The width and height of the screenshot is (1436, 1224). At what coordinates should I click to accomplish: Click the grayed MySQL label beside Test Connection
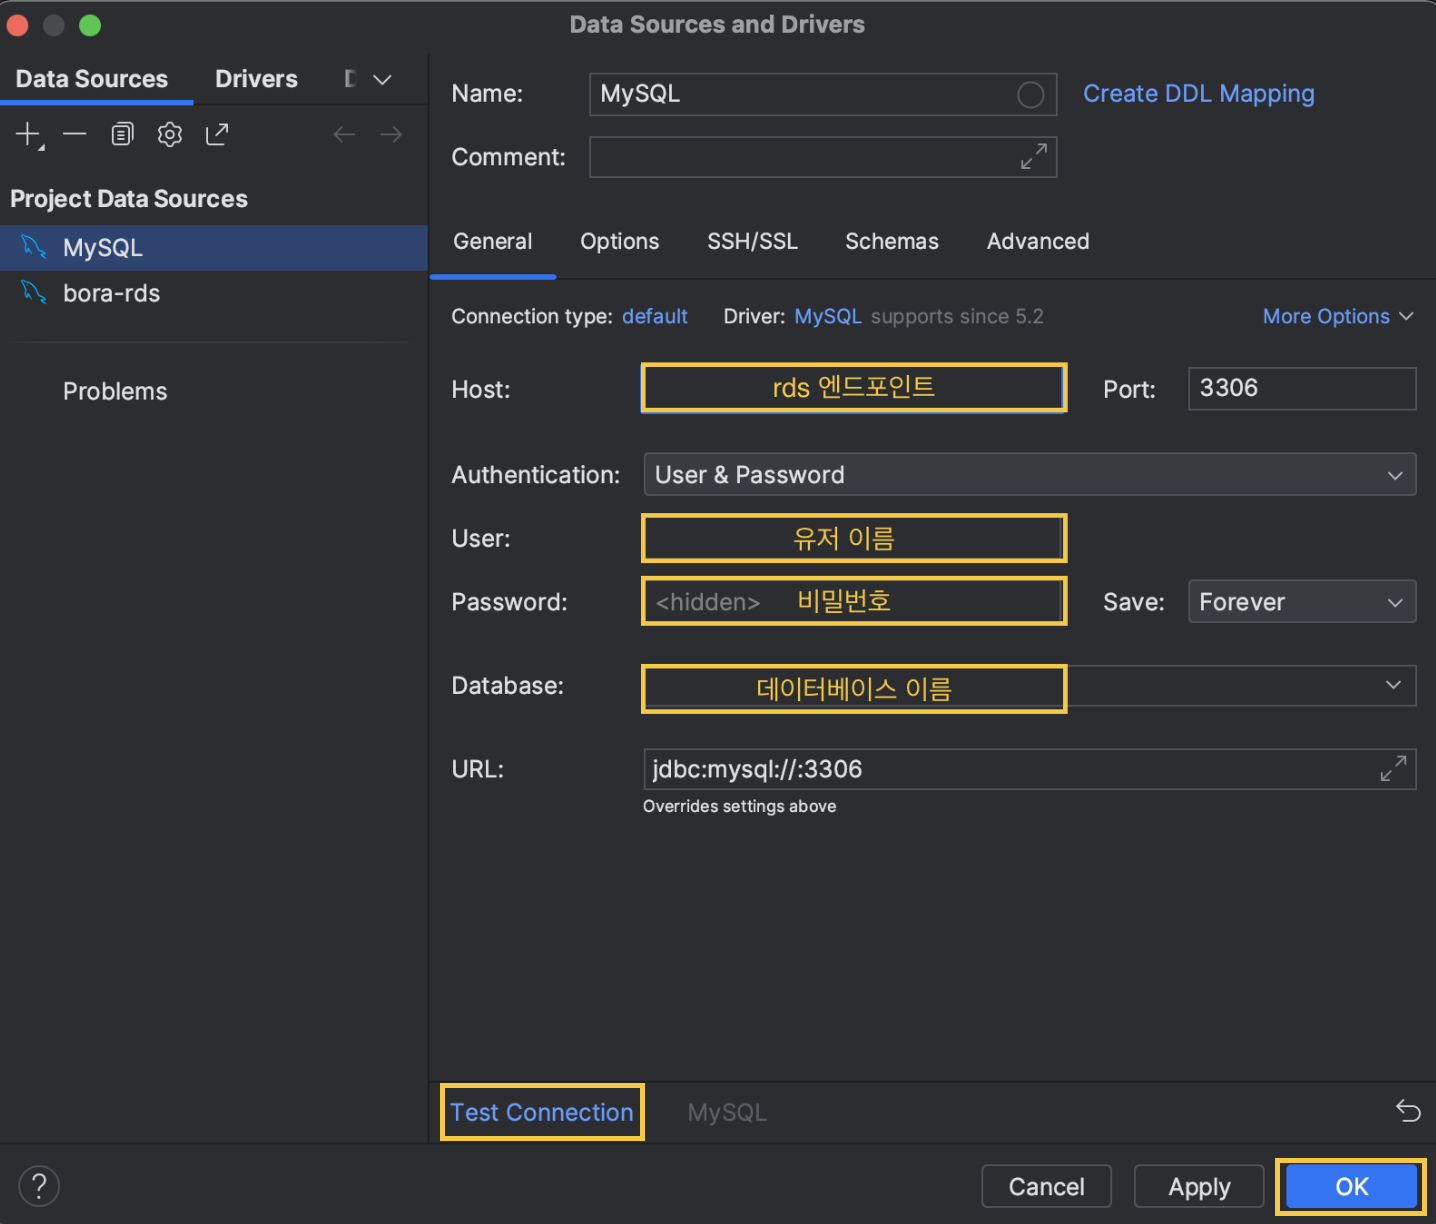click(x=727, y=1112)
